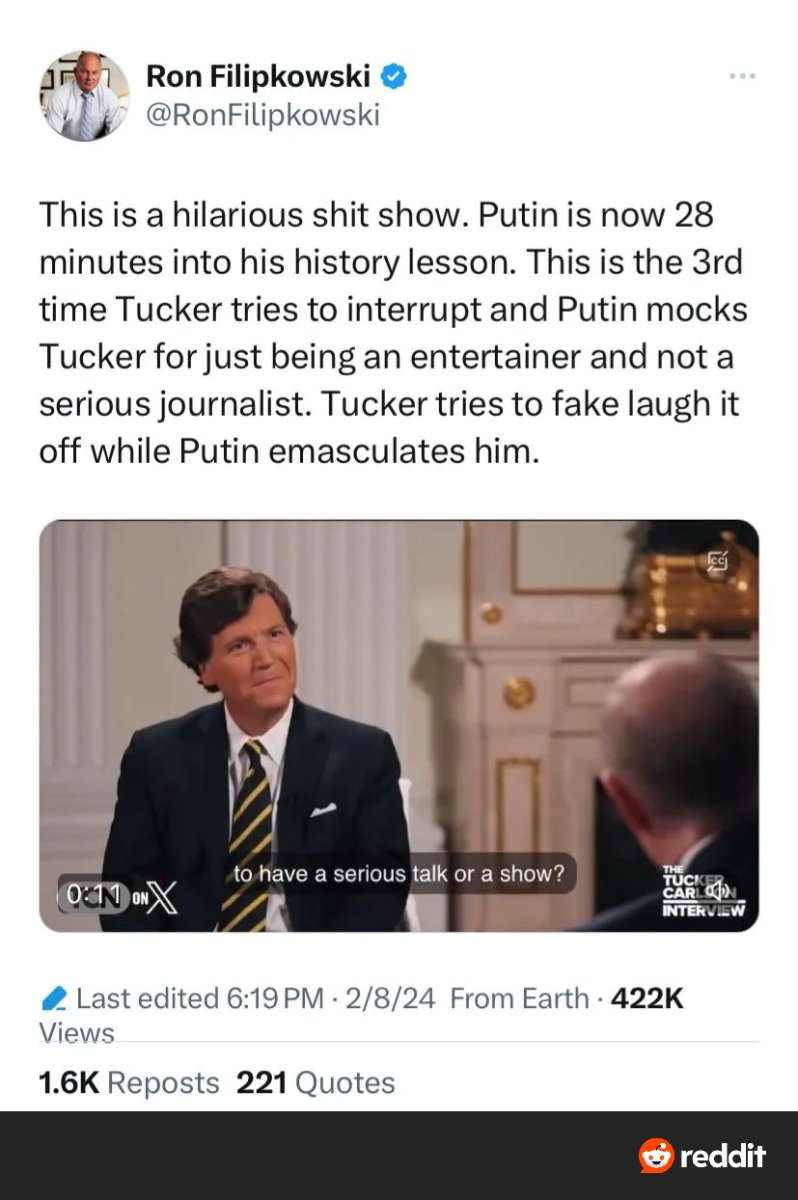Click the 2/8/24 post date

[x=390, y=998]
